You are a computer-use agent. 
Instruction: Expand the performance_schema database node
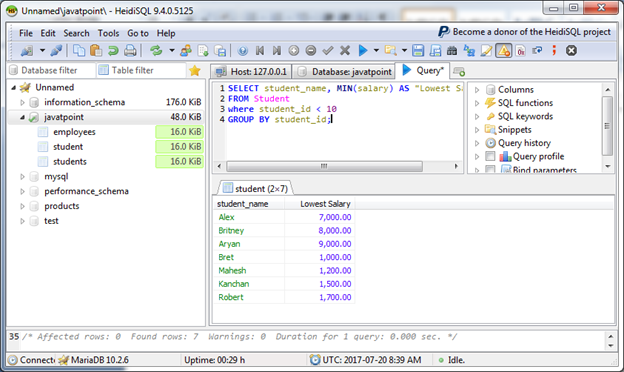(22, 191)
